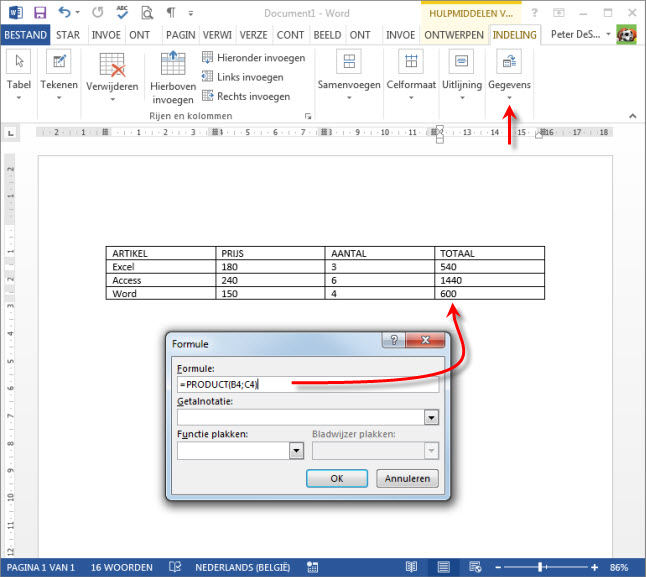The height and width of the screenshot is (577, 646).
Task: Run the spelling check ABC icon
Action: [x=122, y=12]
